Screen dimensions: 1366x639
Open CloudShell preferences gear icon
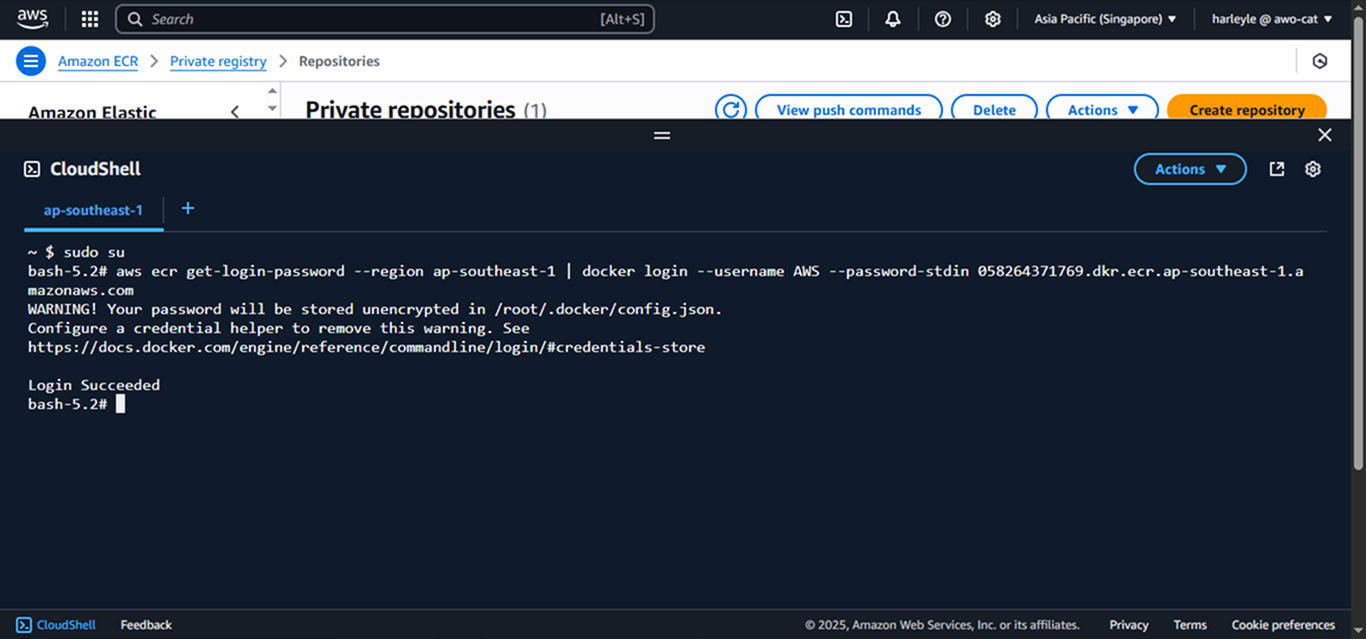1313,169
